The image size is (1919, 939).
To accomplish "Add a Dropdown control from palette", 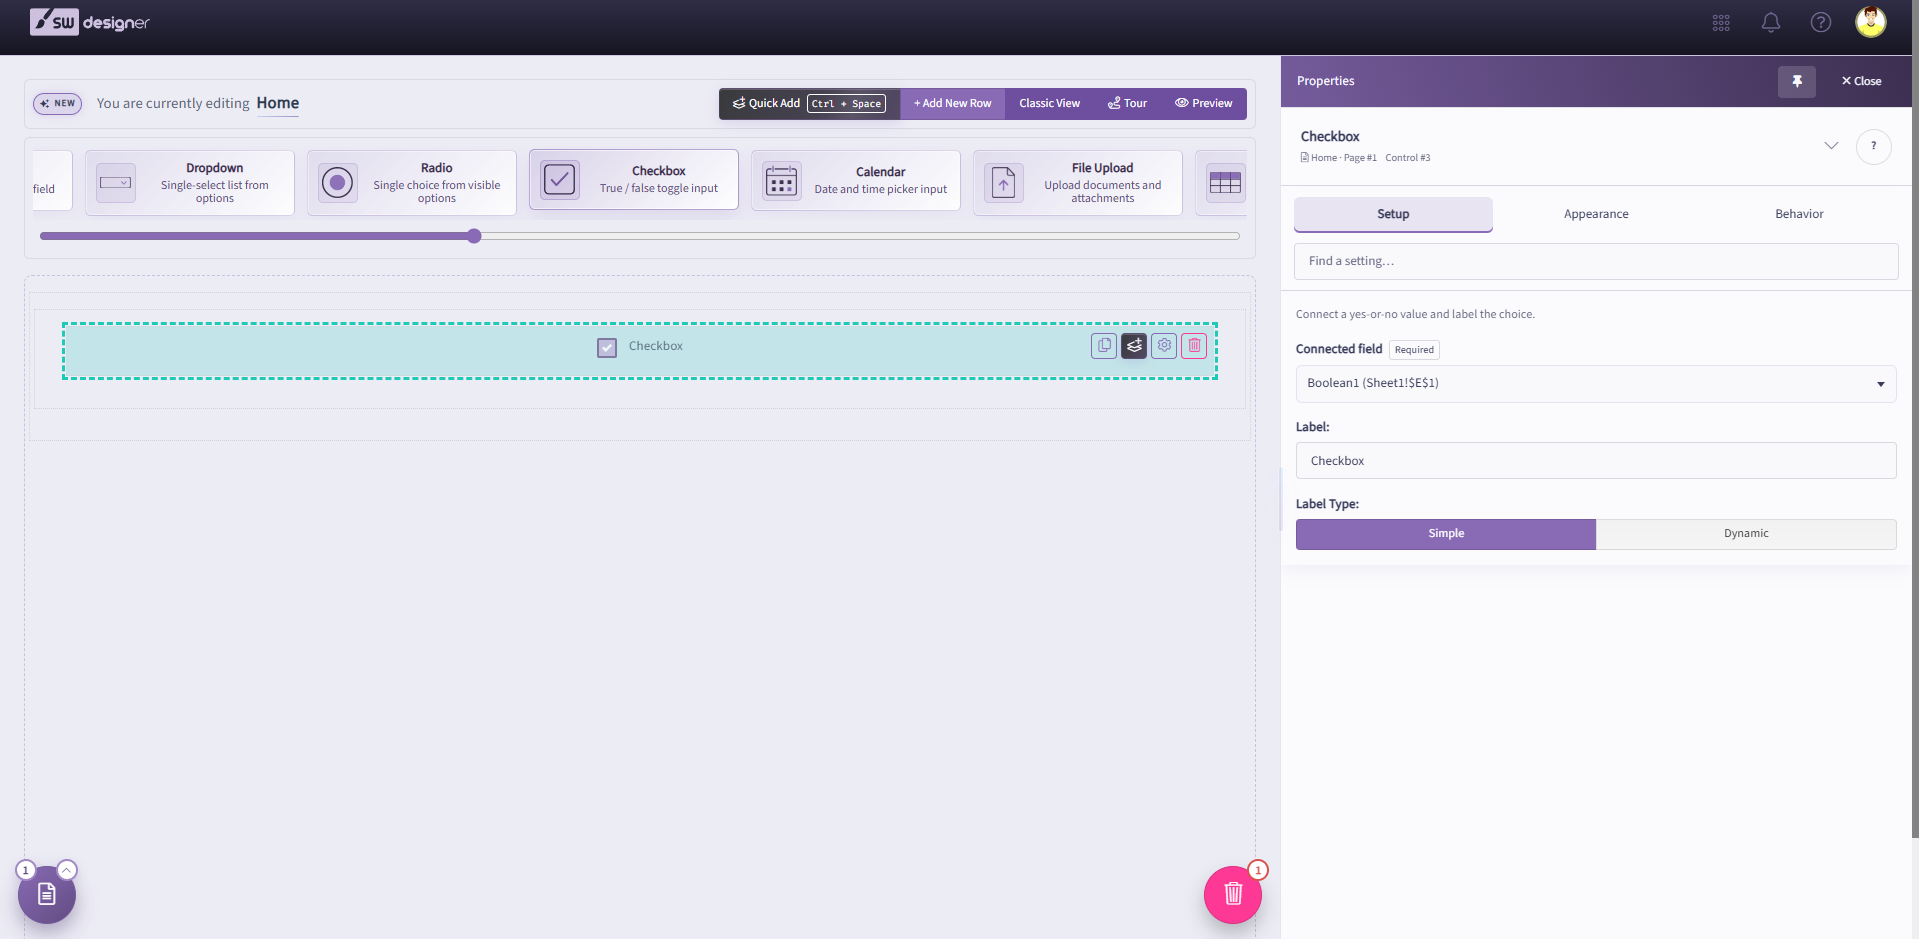I will click(x=190, y=183).
